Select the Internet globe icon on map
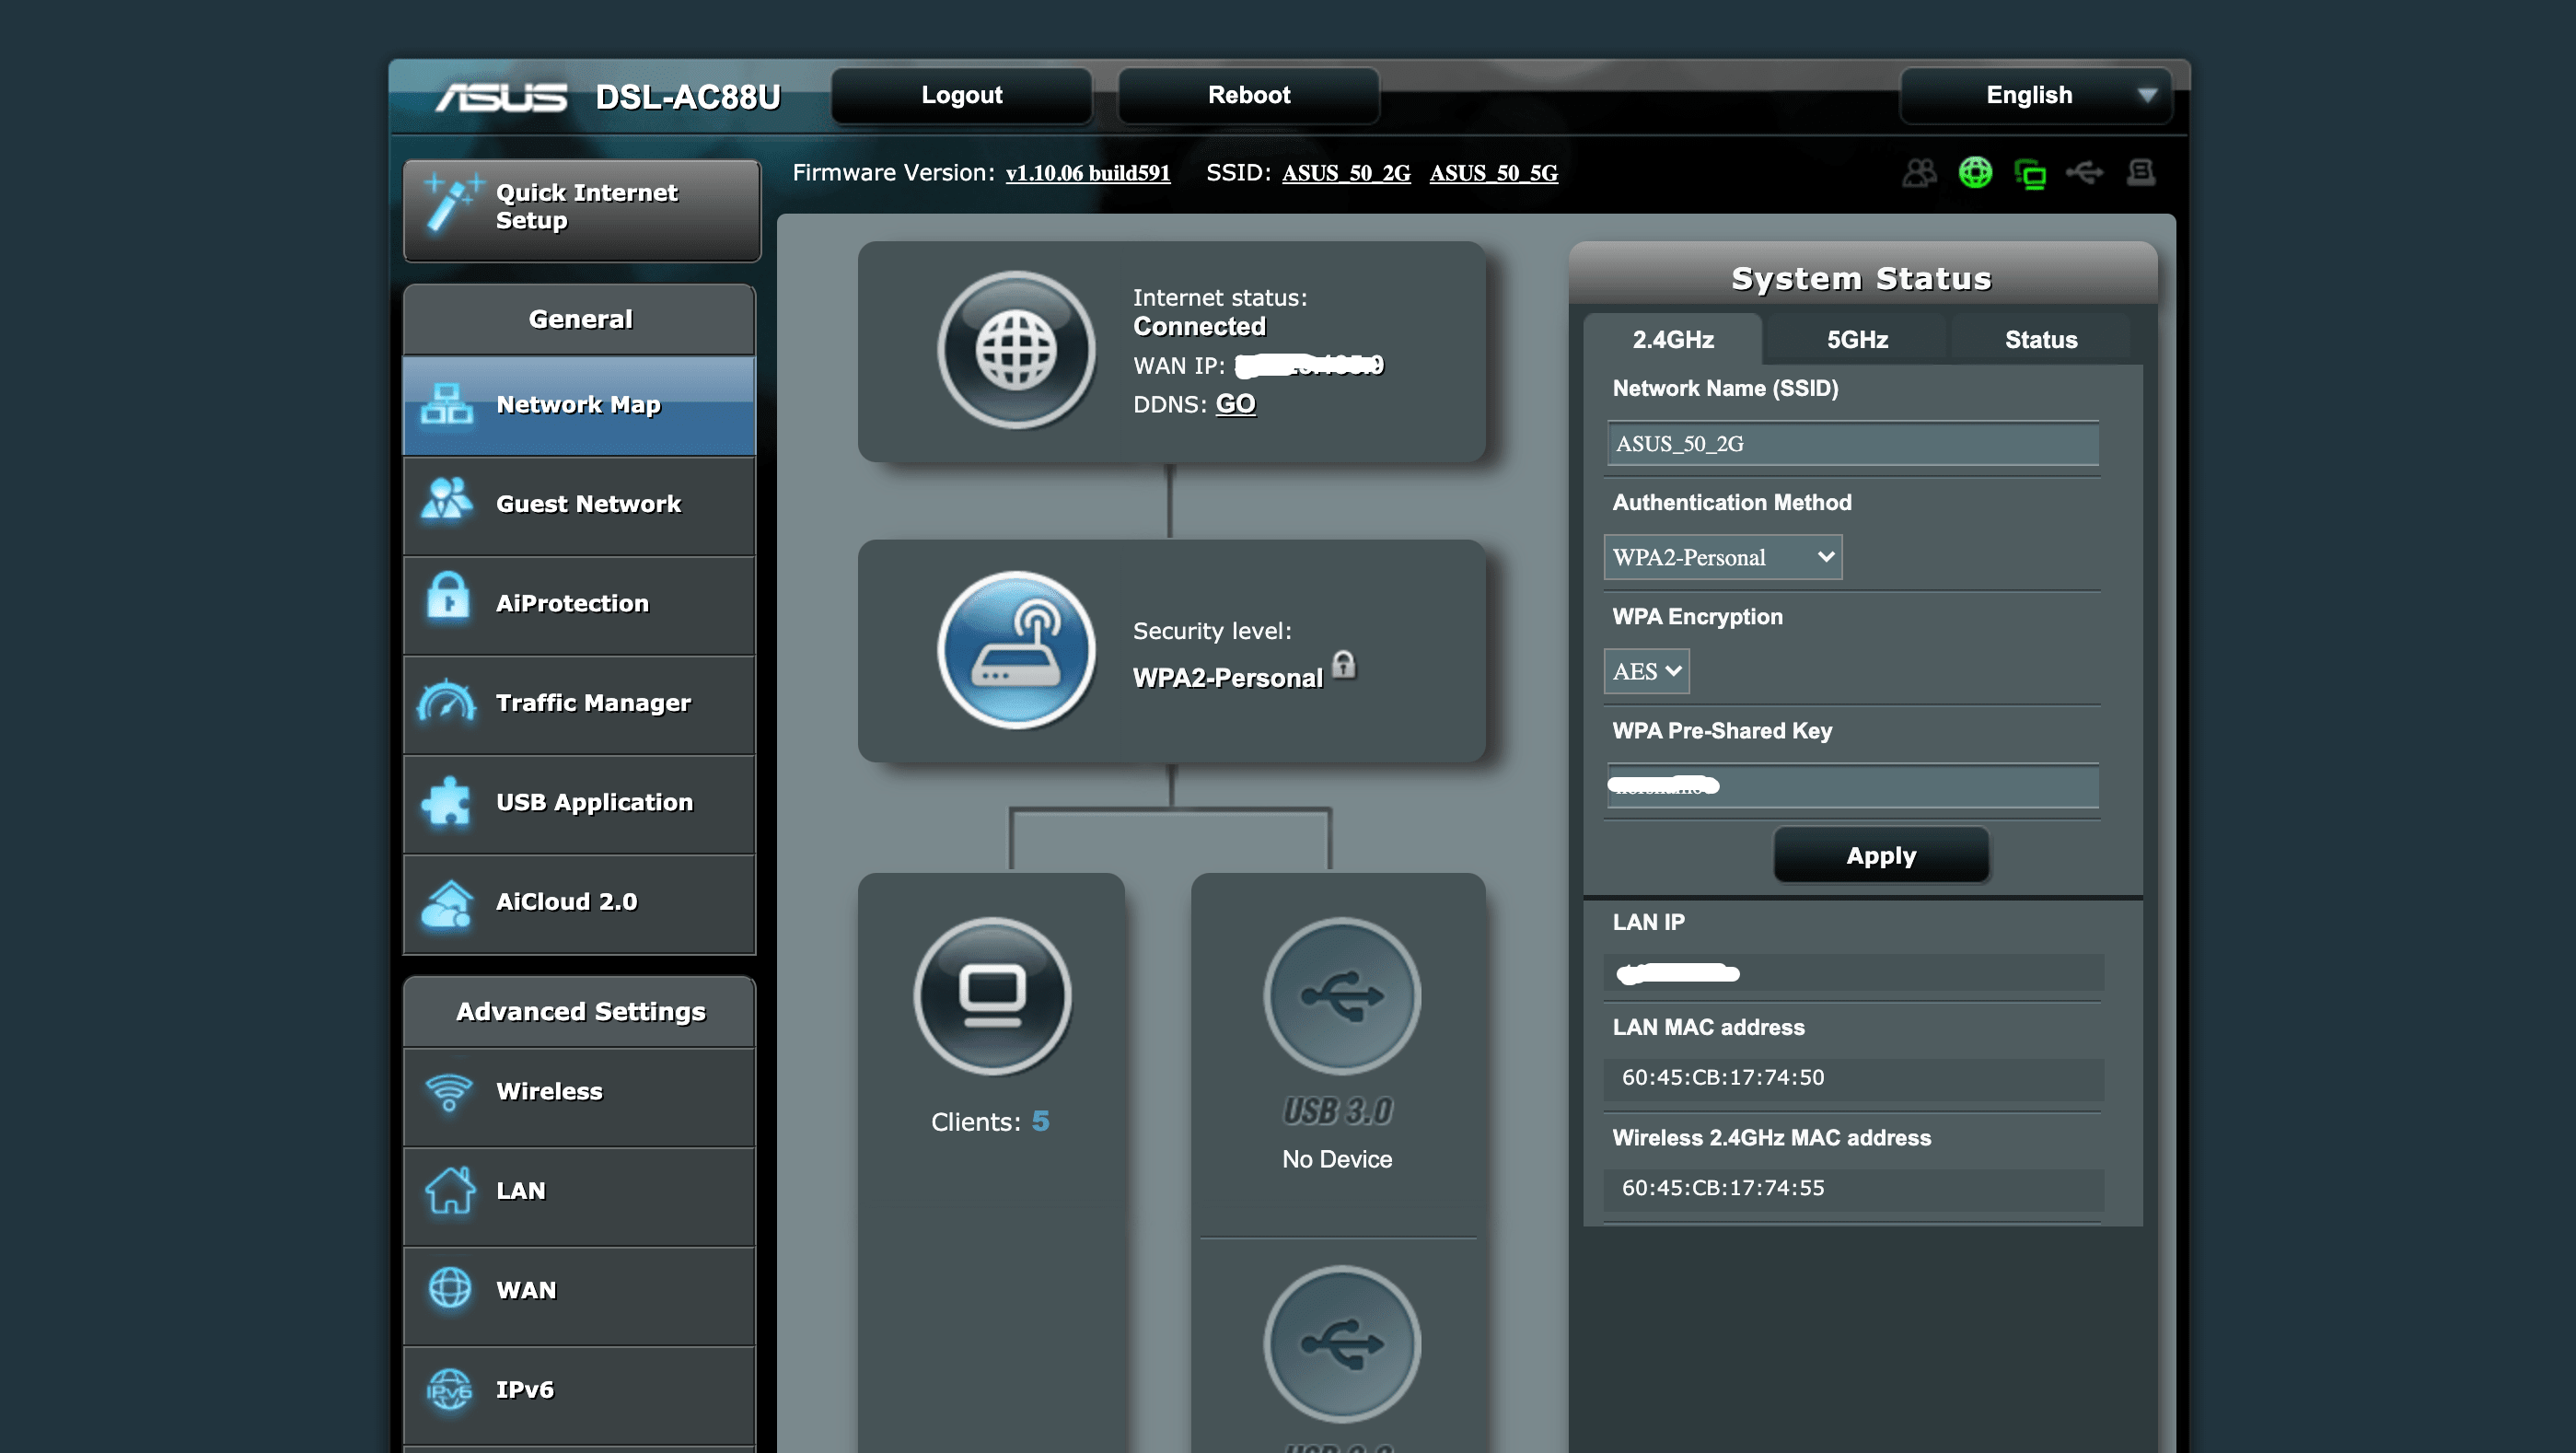Viewport: 2576px width, 1453px height. pos(1016,350)
